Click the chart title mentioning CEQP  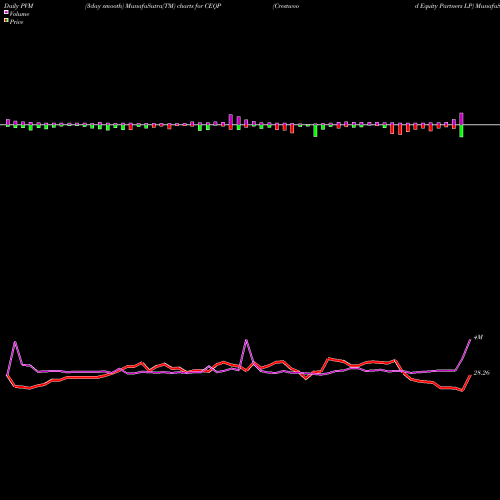point(153,6)
